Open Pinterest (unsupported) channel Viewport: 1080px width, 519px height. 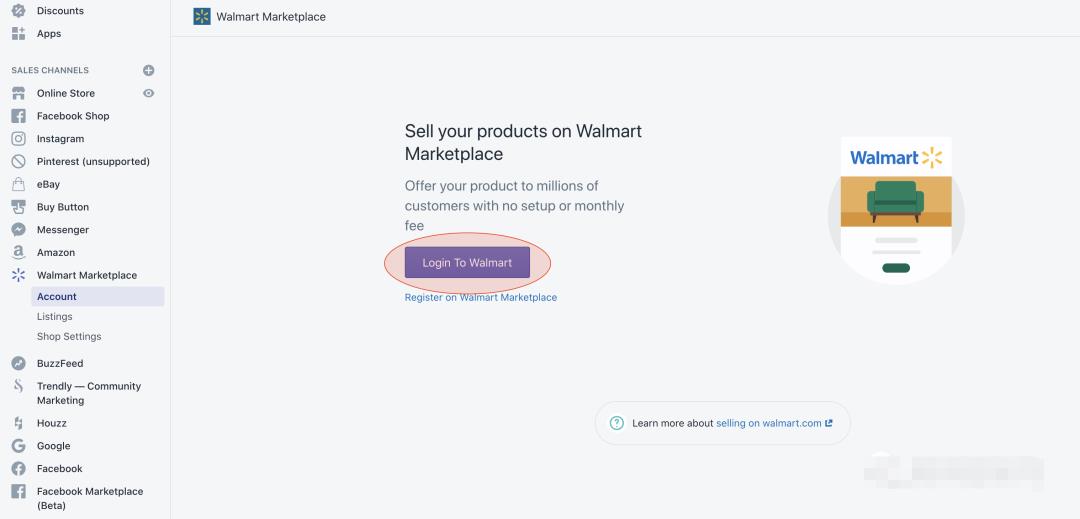click(93, 162)
